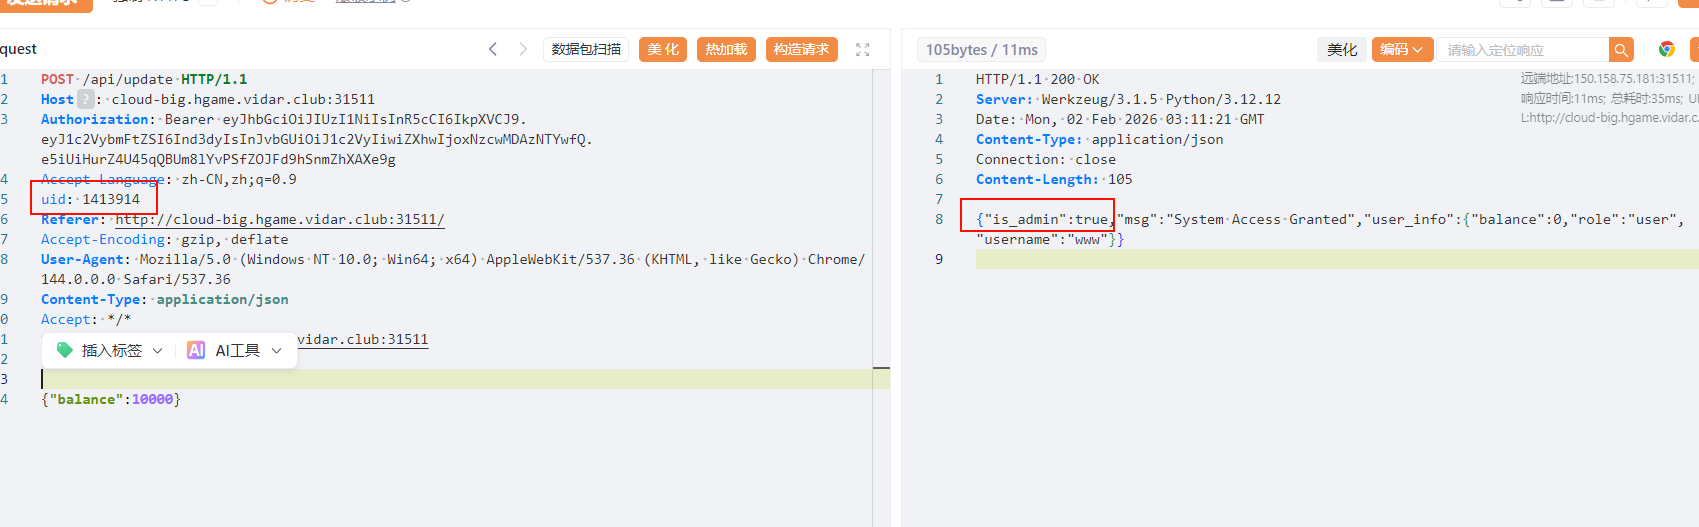Click the request 美化 beautify button

pos(662,49)
